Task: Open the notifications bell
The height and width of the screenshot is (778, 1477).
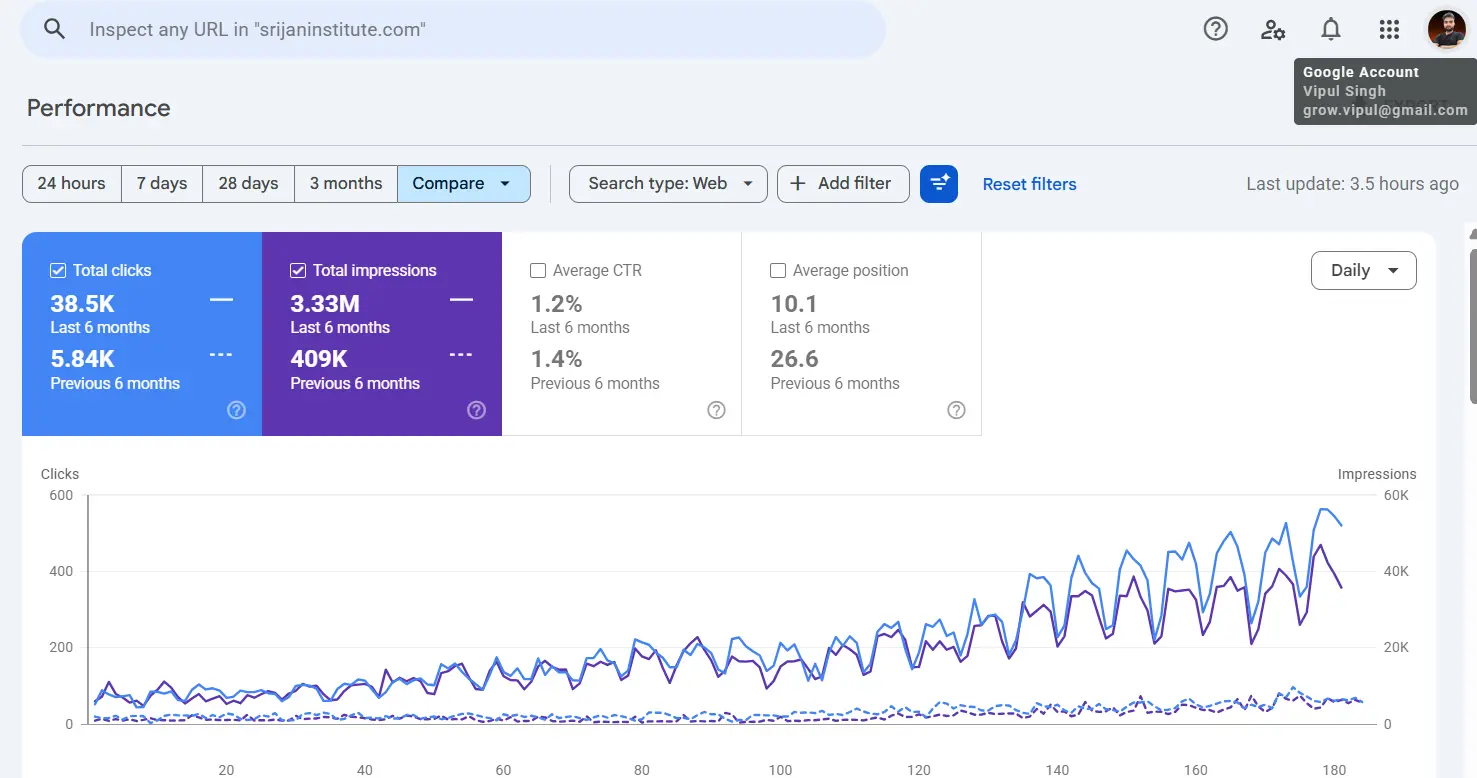Action: pyautogui.click(x=1331, y=29)
